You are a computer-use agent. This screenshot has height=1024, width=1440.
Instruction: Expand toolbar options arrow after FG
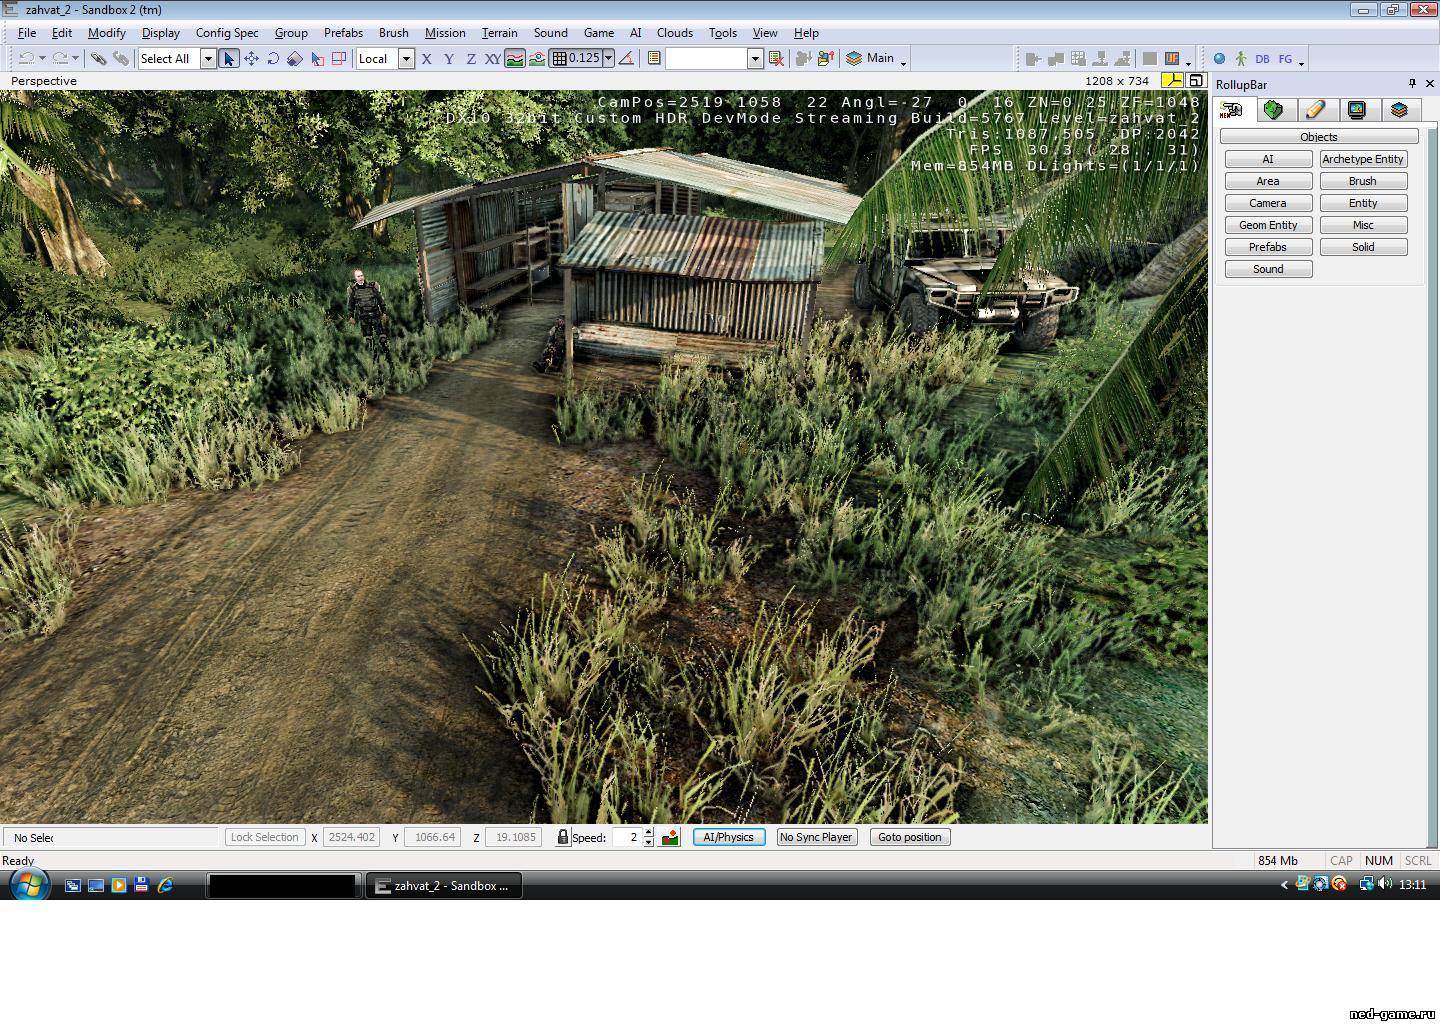coord(1301,63)
